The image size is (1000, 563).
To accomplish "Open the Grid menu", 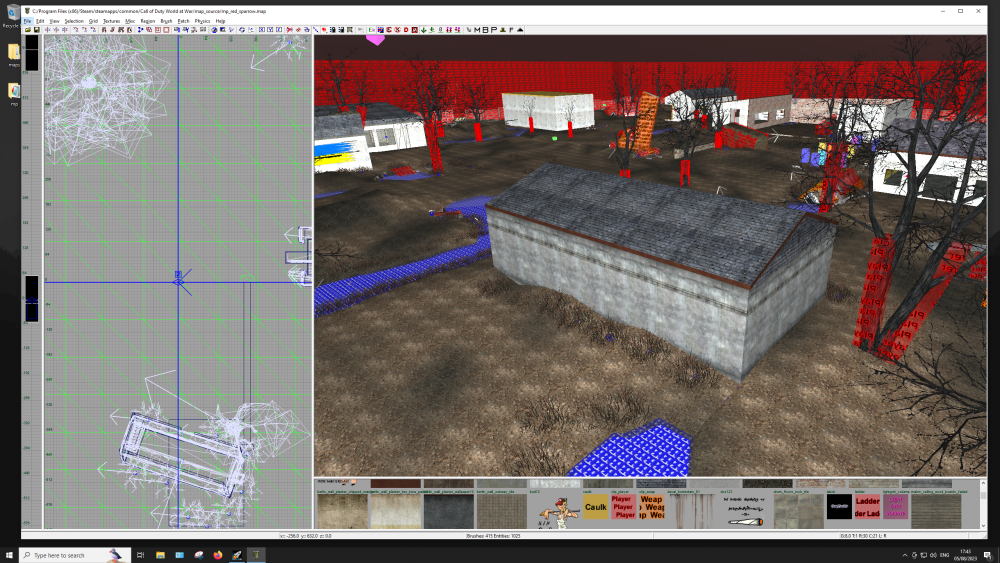I will coord(93,21).
